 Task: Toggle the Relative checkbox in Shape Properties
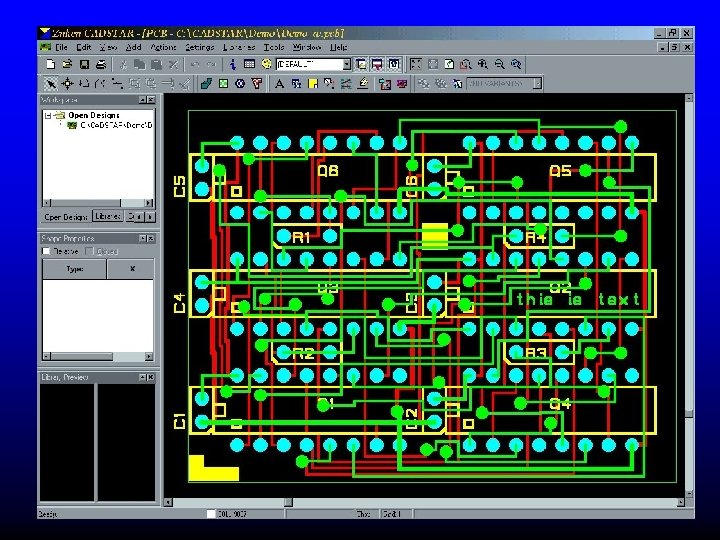click(x=46, y=251)
